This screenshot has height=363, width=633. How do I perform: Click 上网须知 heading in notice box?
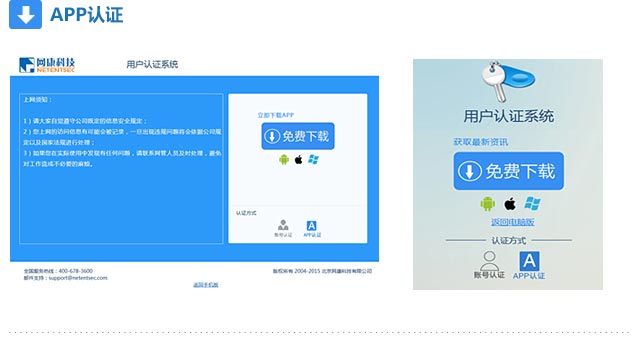[x=37, y=100]
